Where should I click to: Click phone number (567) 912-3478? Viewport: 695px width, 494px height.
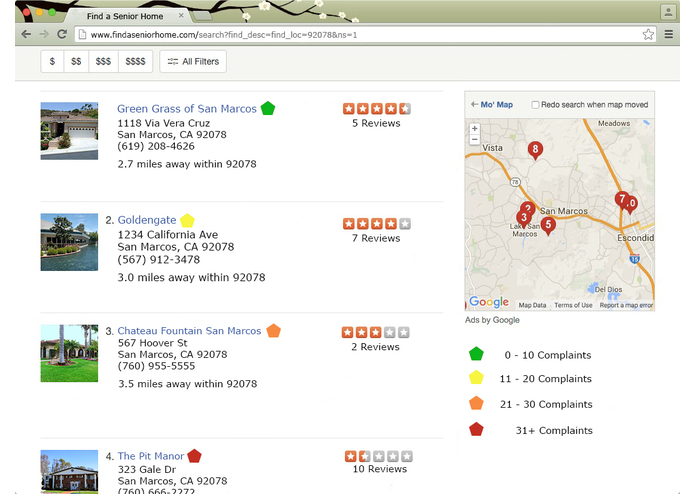tap(159, 260)
